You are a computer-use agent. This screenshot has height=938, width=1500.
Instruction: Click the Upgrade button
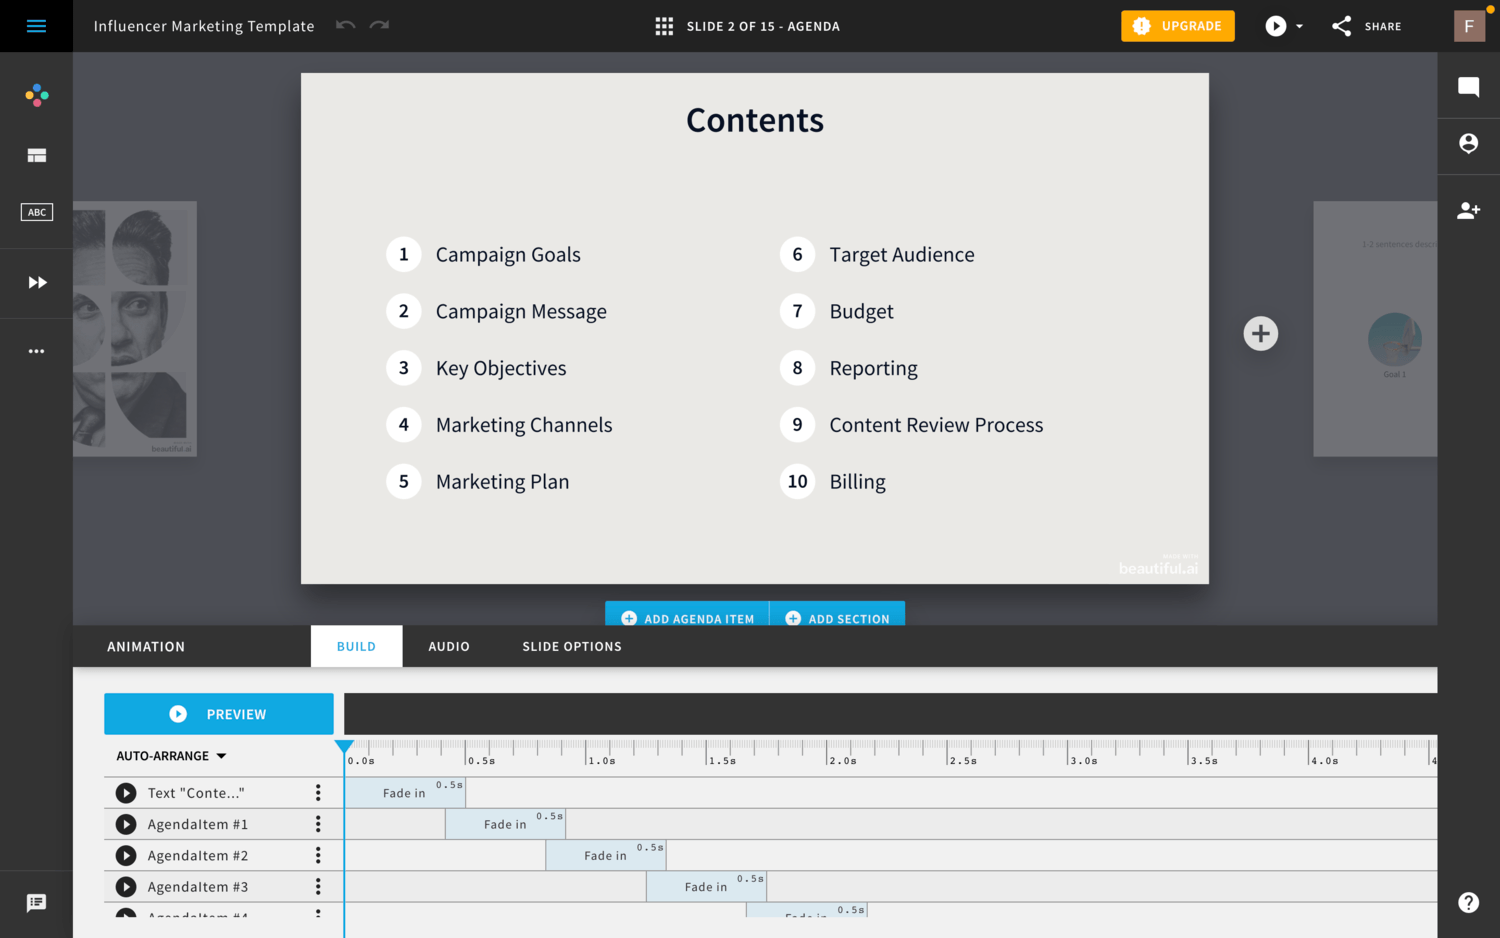click(1177, 26)
